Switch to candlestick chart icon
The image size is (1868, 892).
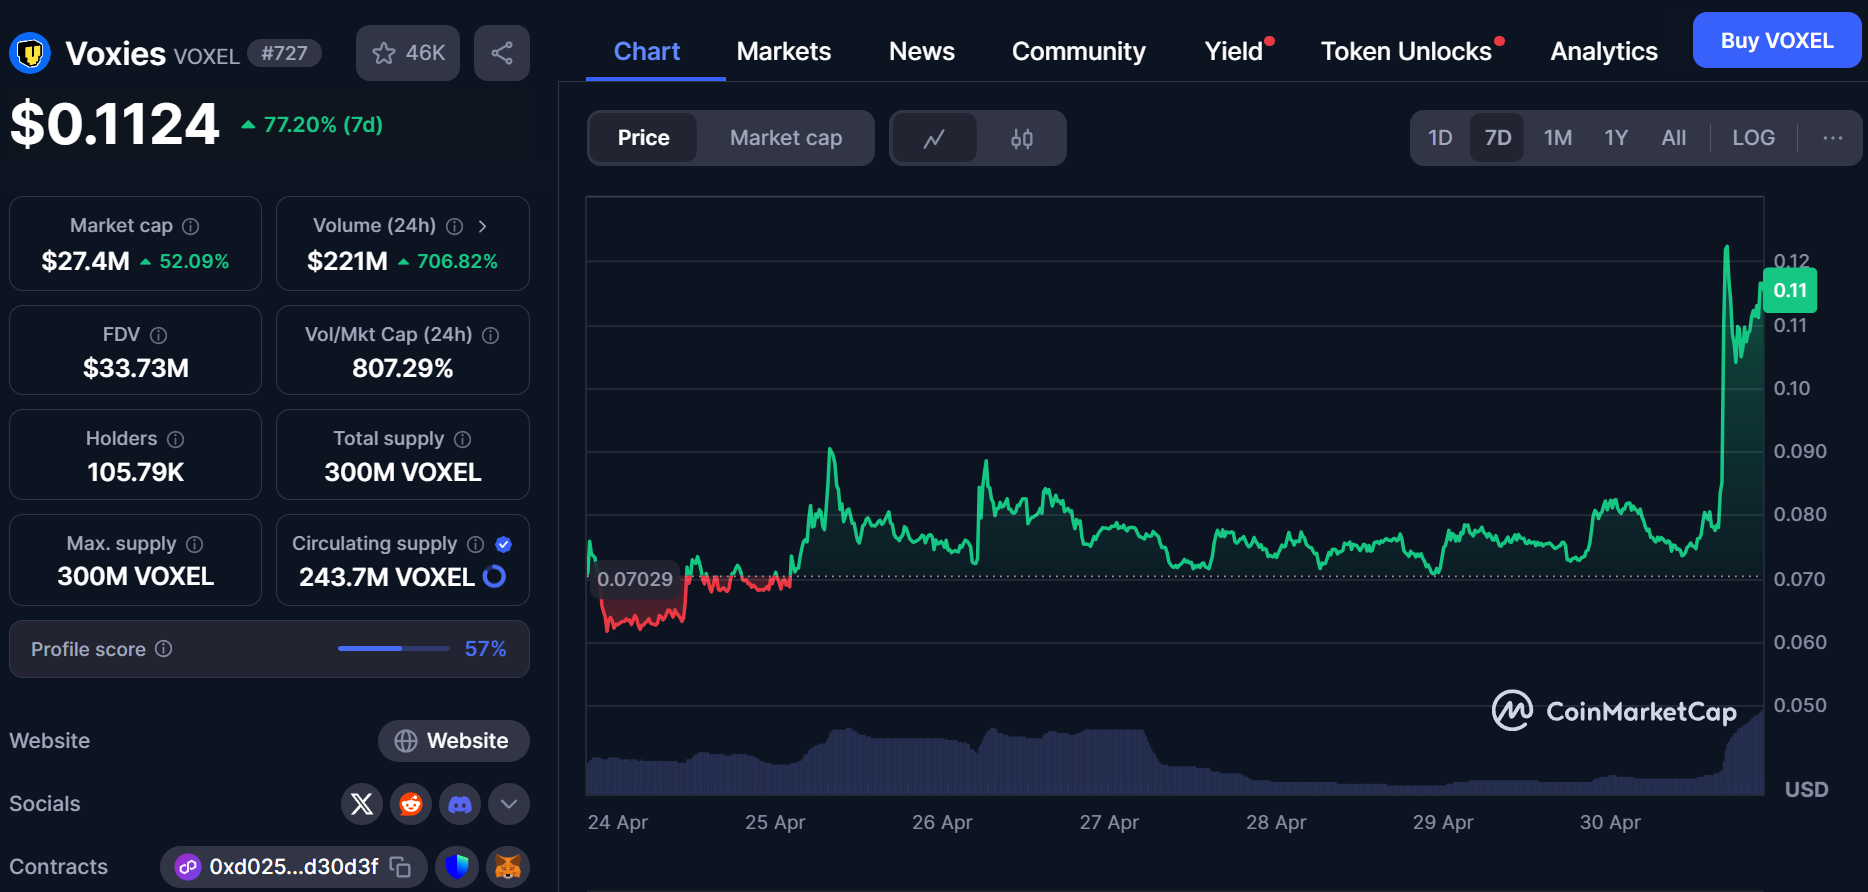[x=1021, y=138]
